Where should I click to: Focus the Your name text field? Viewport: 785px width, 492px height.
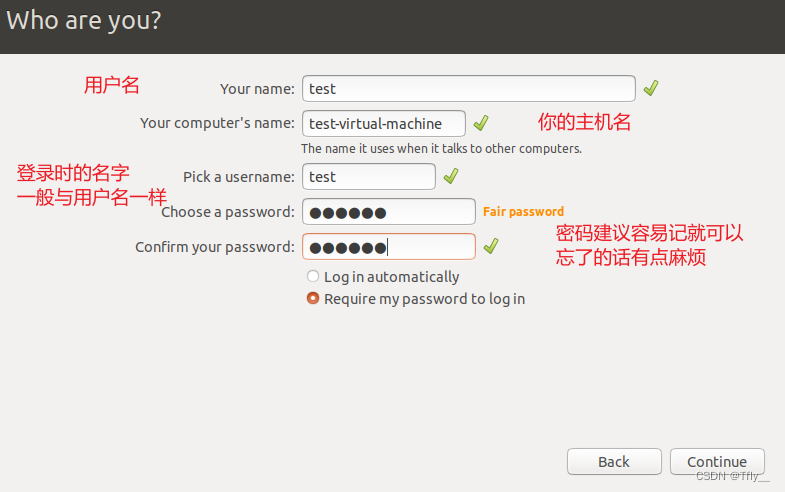point(469,89)
